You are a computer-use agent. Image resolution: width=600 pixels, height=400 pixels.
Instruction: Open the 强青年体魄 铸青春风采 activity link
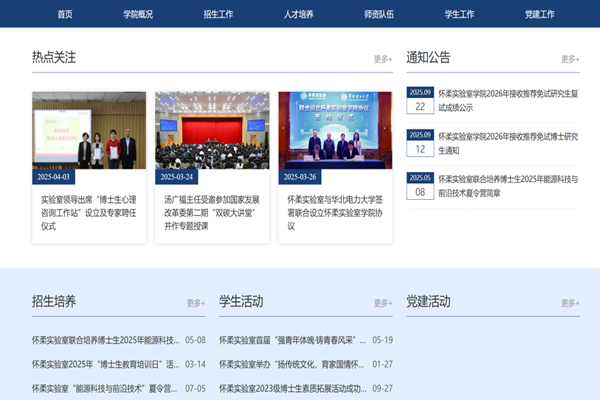pos(292,340)
